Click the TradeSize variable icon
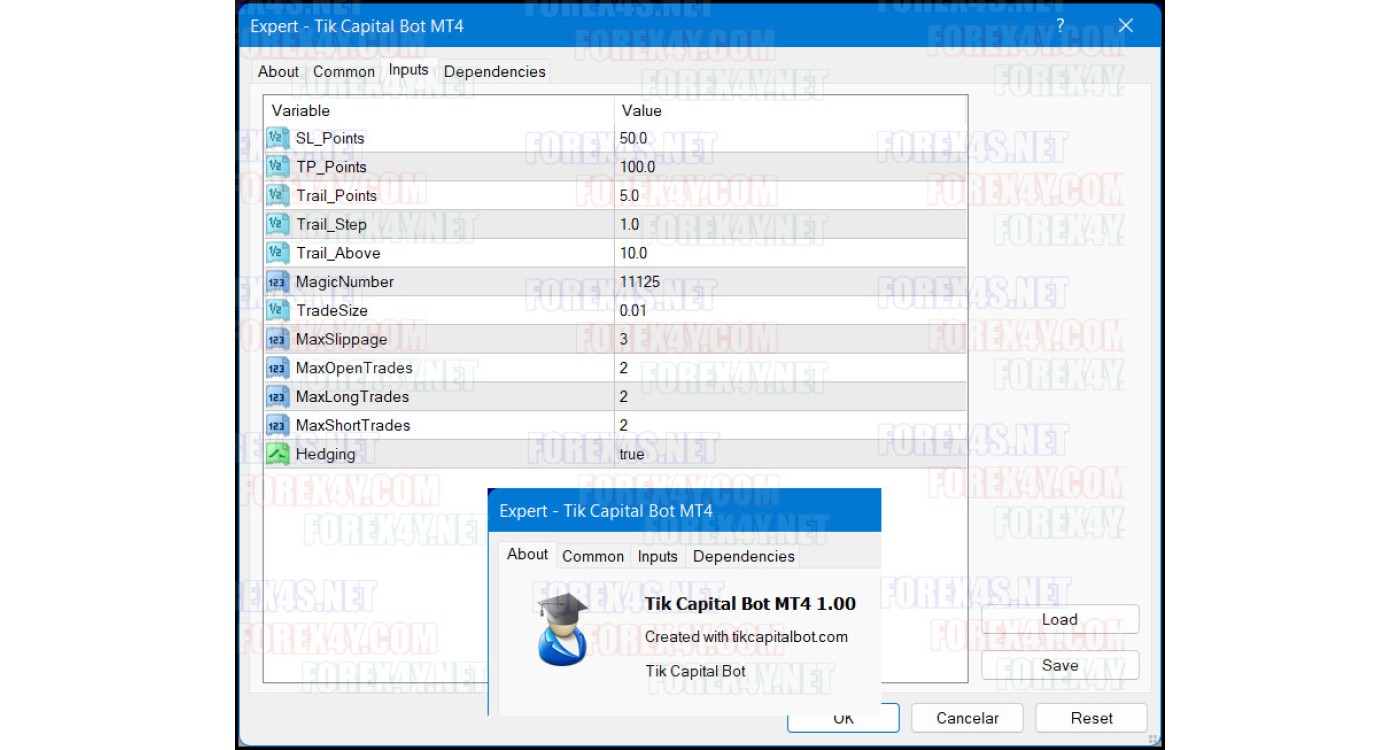The image size is (1400, 750). (278, 310)
